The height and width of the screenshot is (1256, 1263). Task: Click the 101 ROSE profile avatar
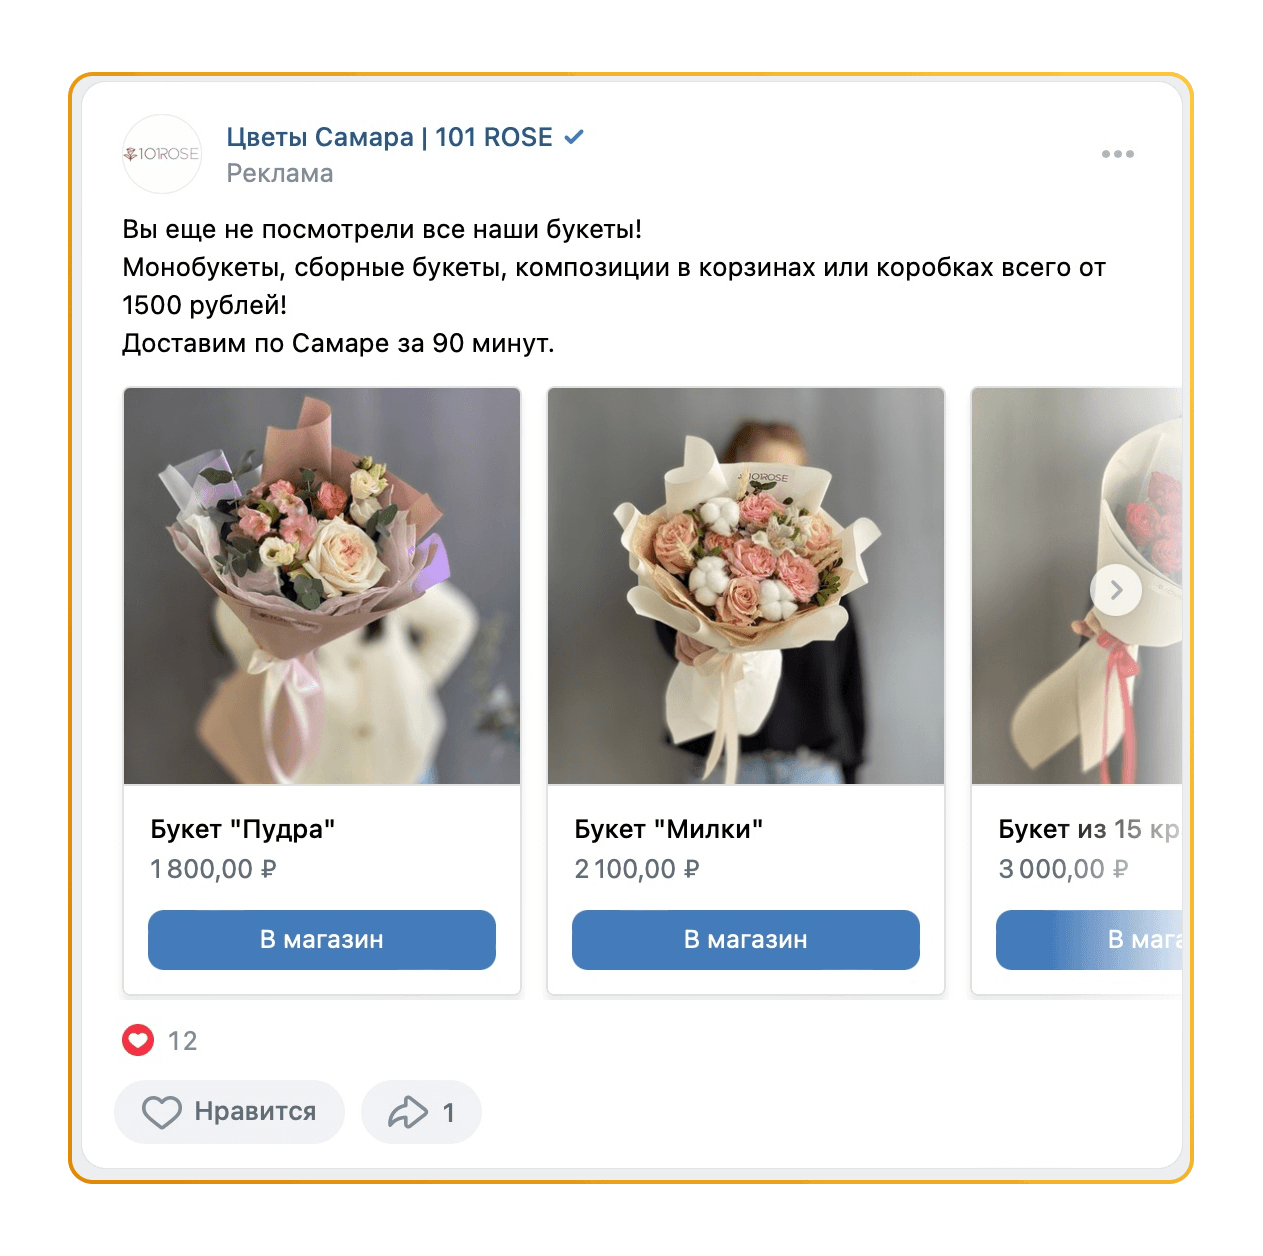pyautogui.click(x=162, y=154)
